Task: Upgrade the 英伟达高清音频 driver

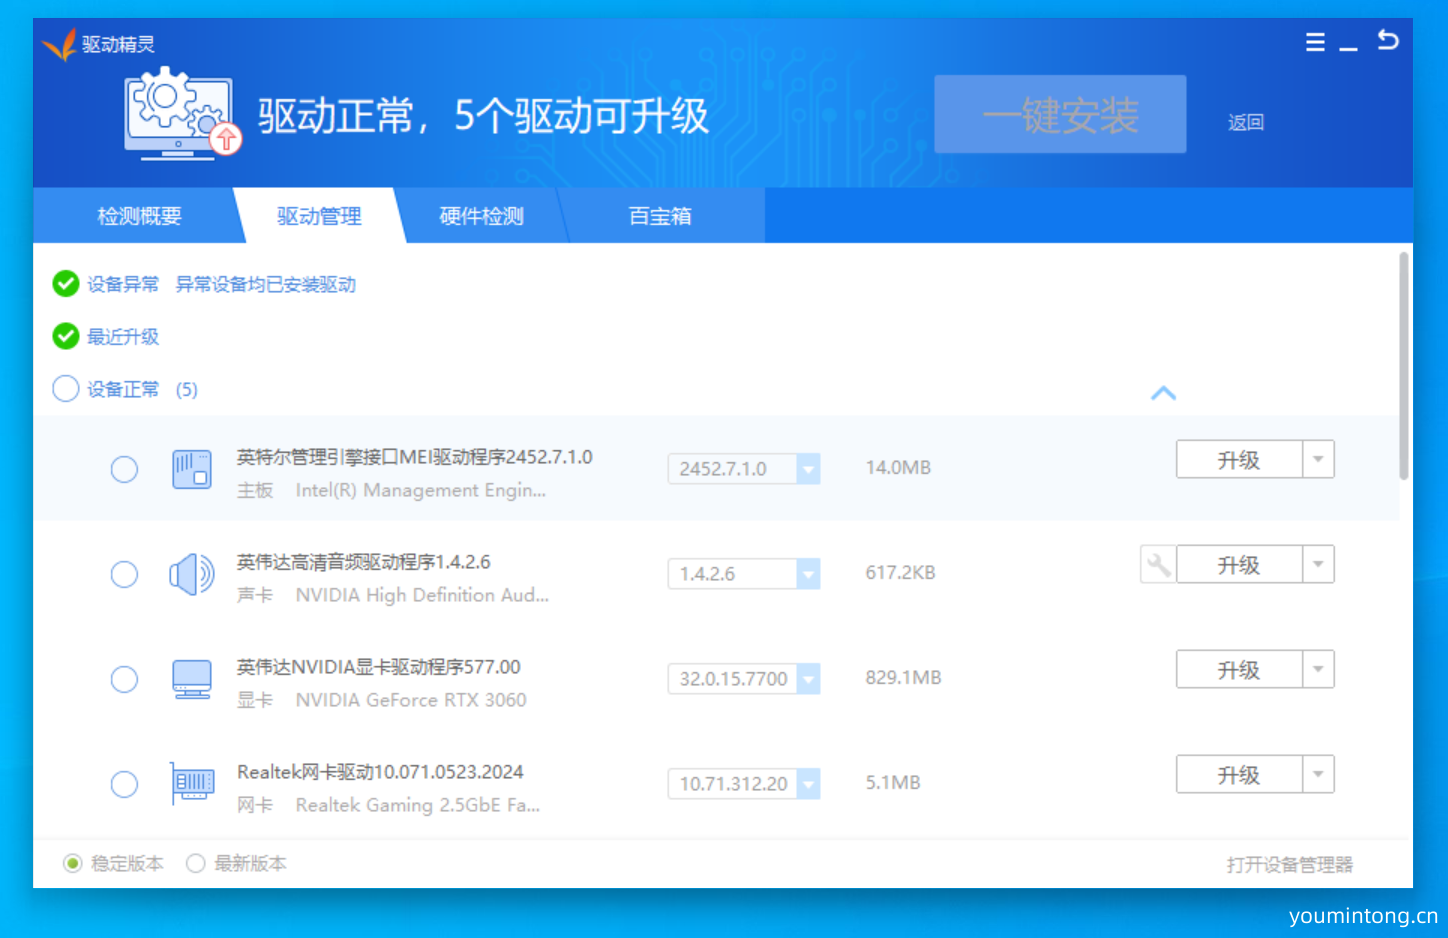Action: 1239,564
